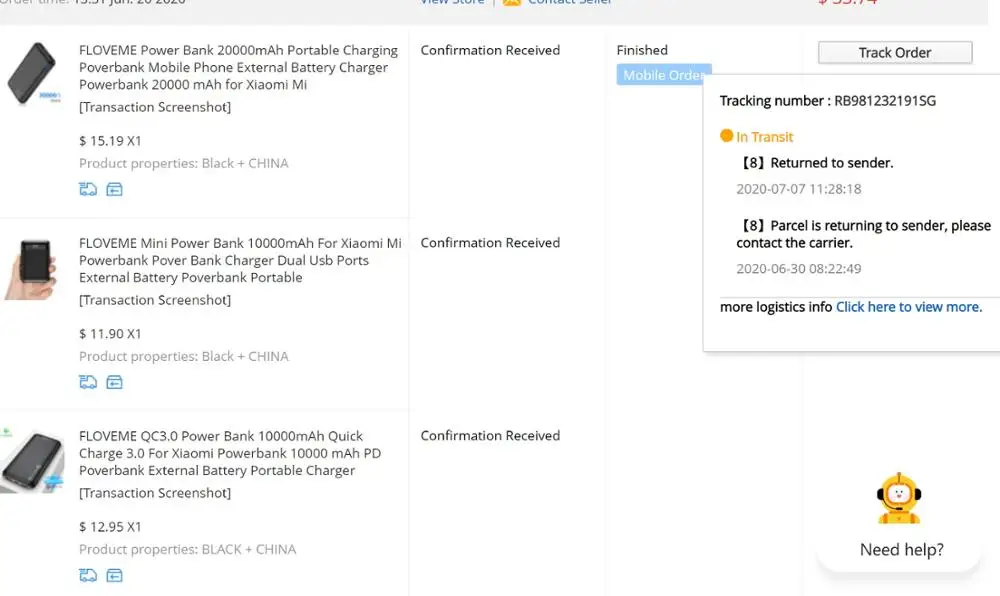Click 'Product properties: BLACK + CHINA' on the QC3.0 item
The height and width of the screenshot is (596, 1000).
(x=188, y=549)
